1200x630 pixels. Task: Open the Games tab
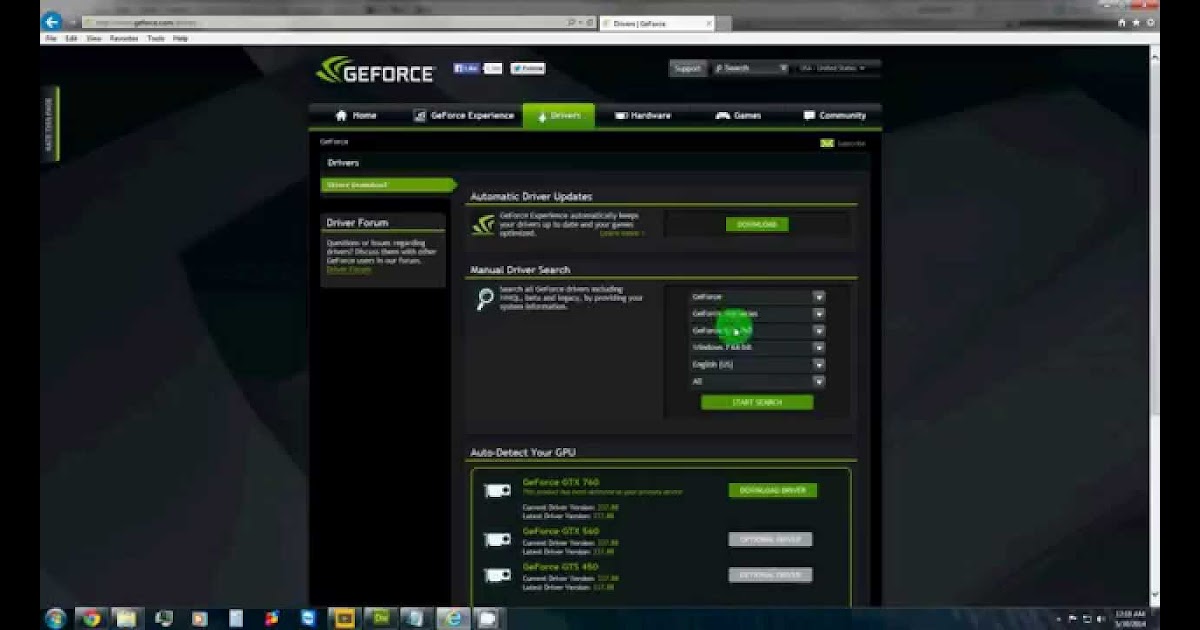point(738,116)
